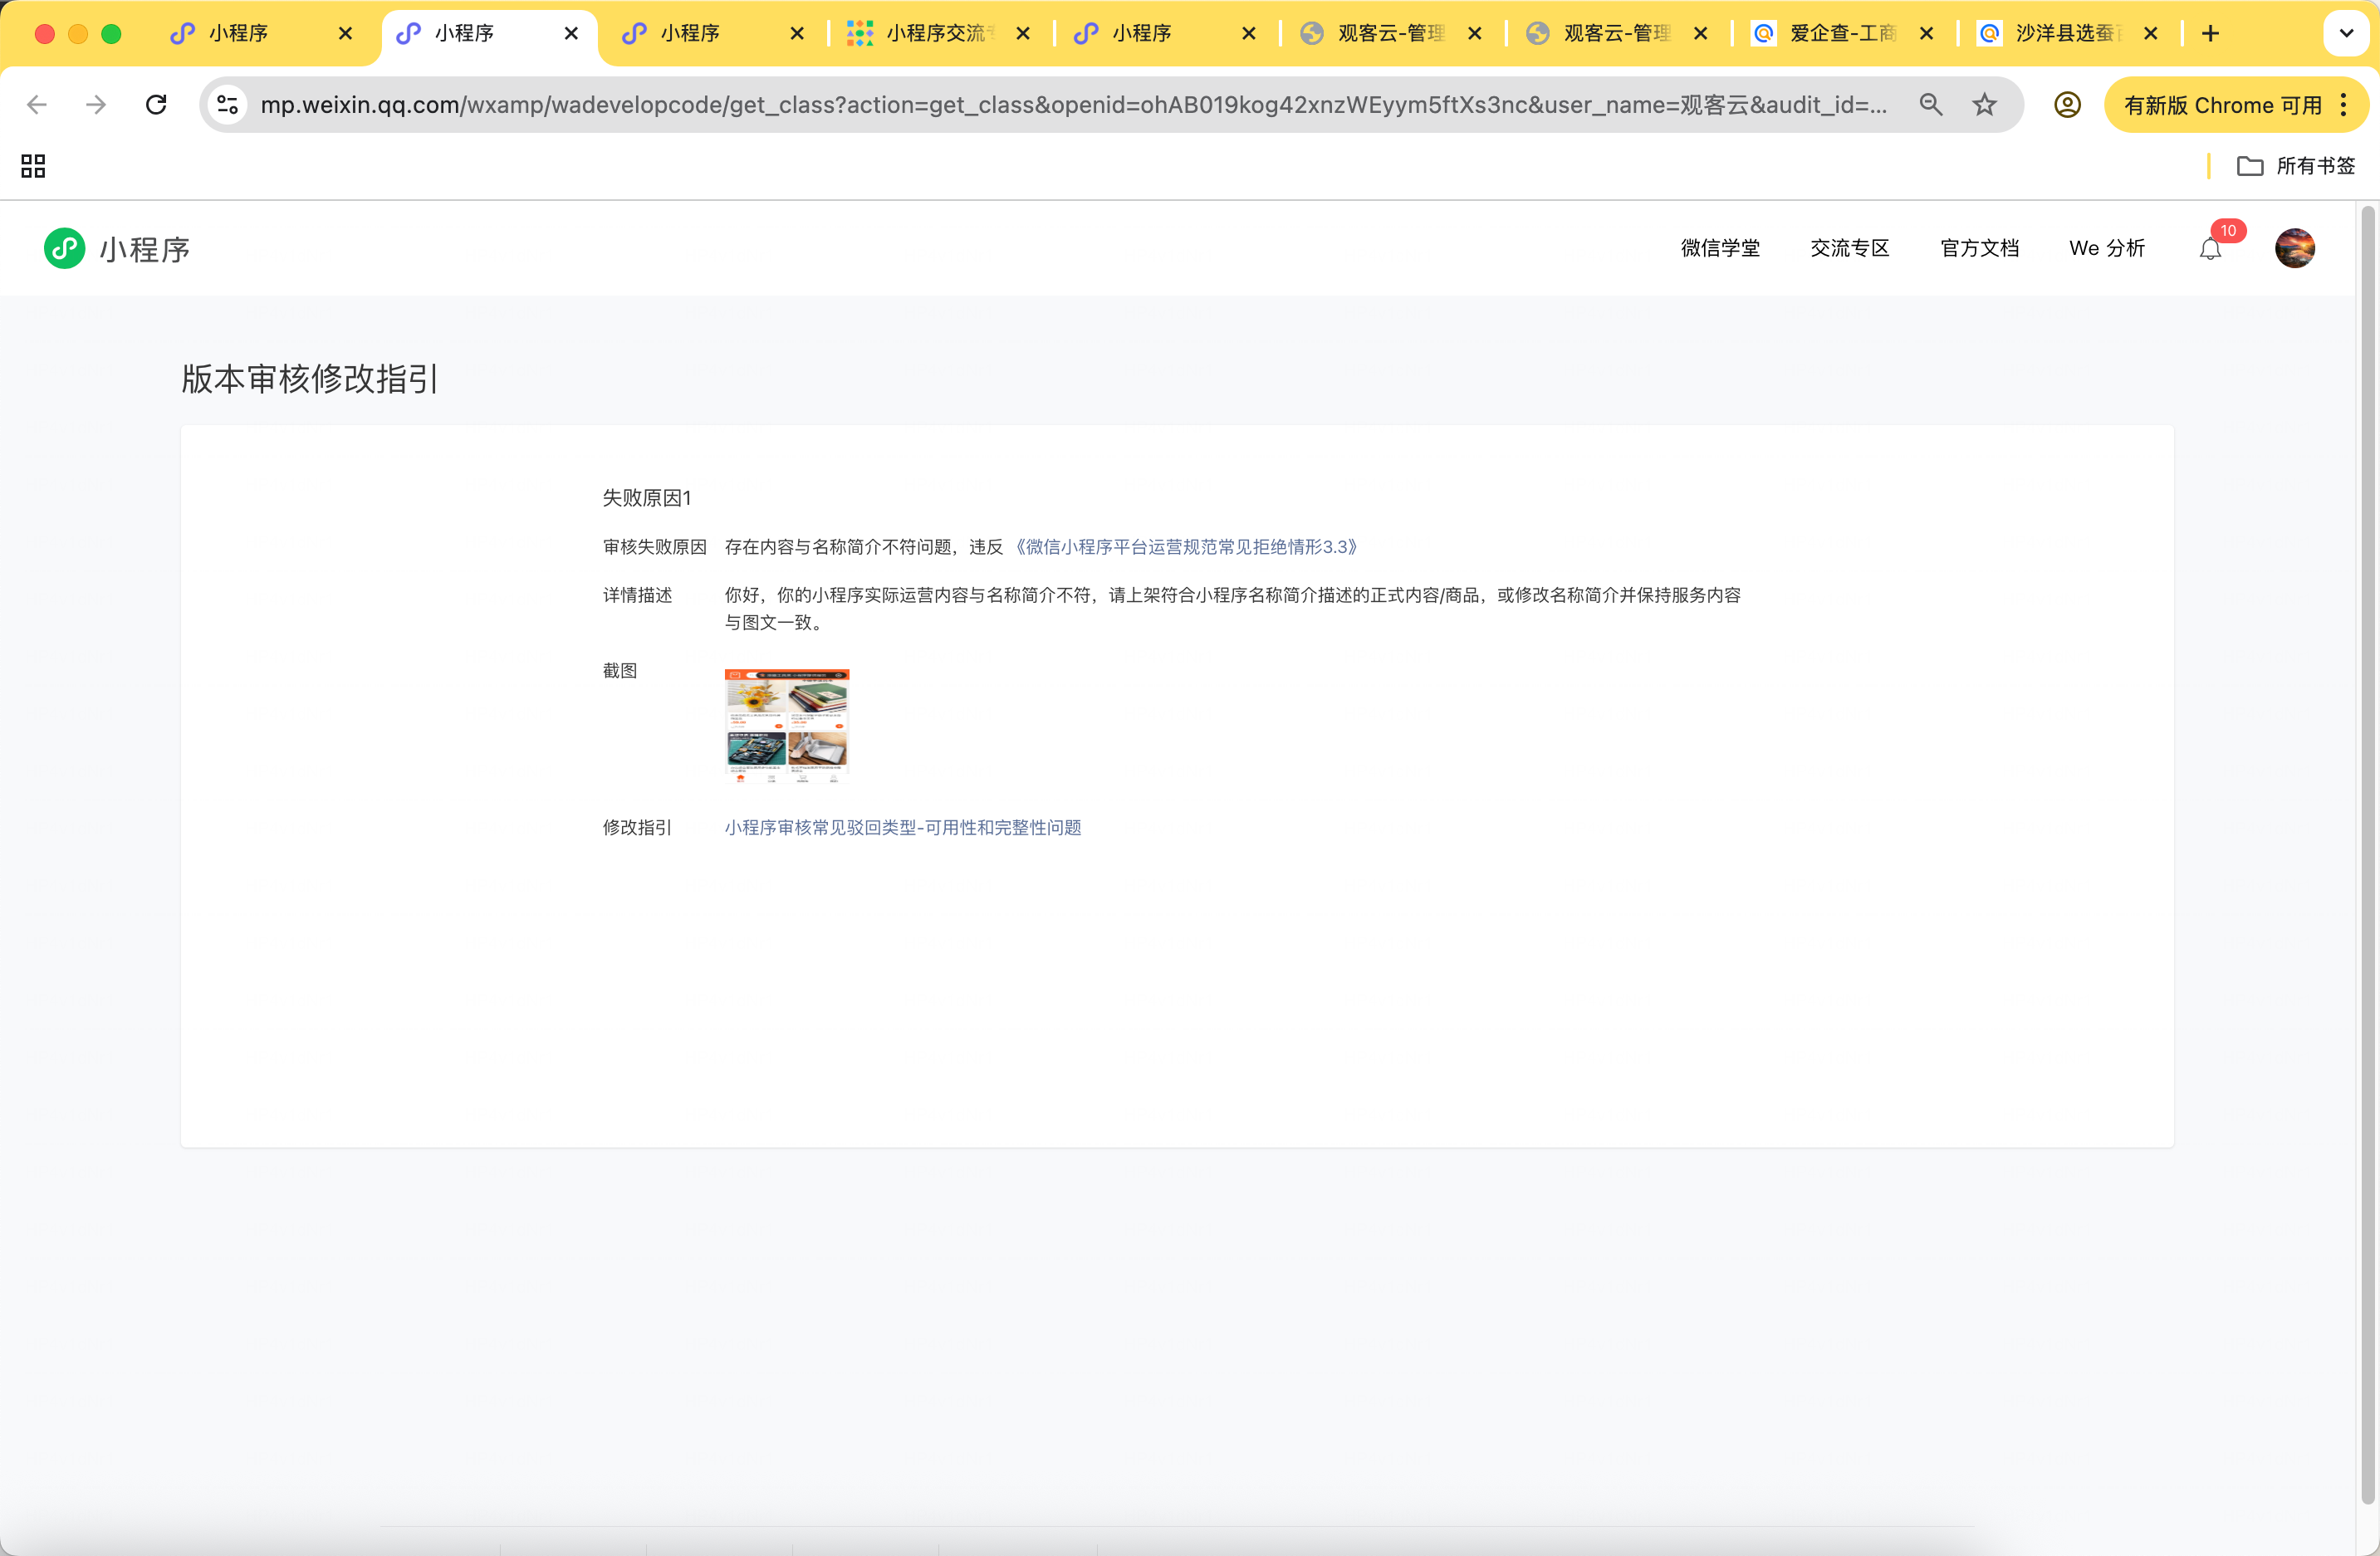Switch to the 小程序交流 tab
2380x1556 pixels.
coord(935,34)
